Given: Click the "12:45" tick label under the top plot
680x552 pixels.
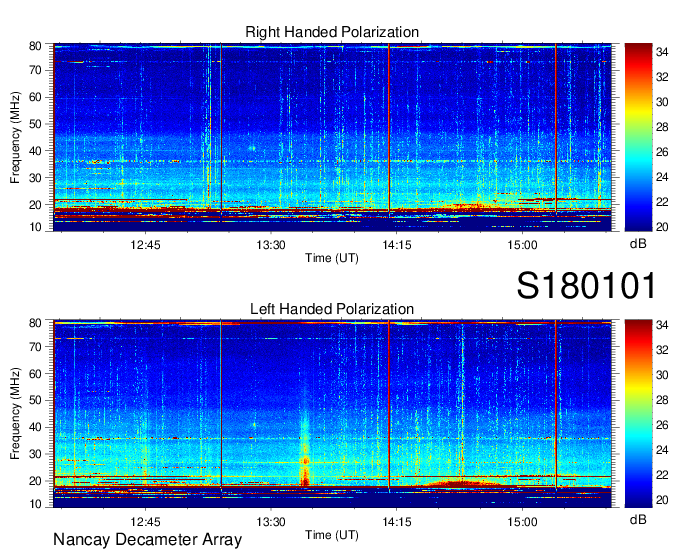Looking at the screenshot, I should click(x=145, y=245).
